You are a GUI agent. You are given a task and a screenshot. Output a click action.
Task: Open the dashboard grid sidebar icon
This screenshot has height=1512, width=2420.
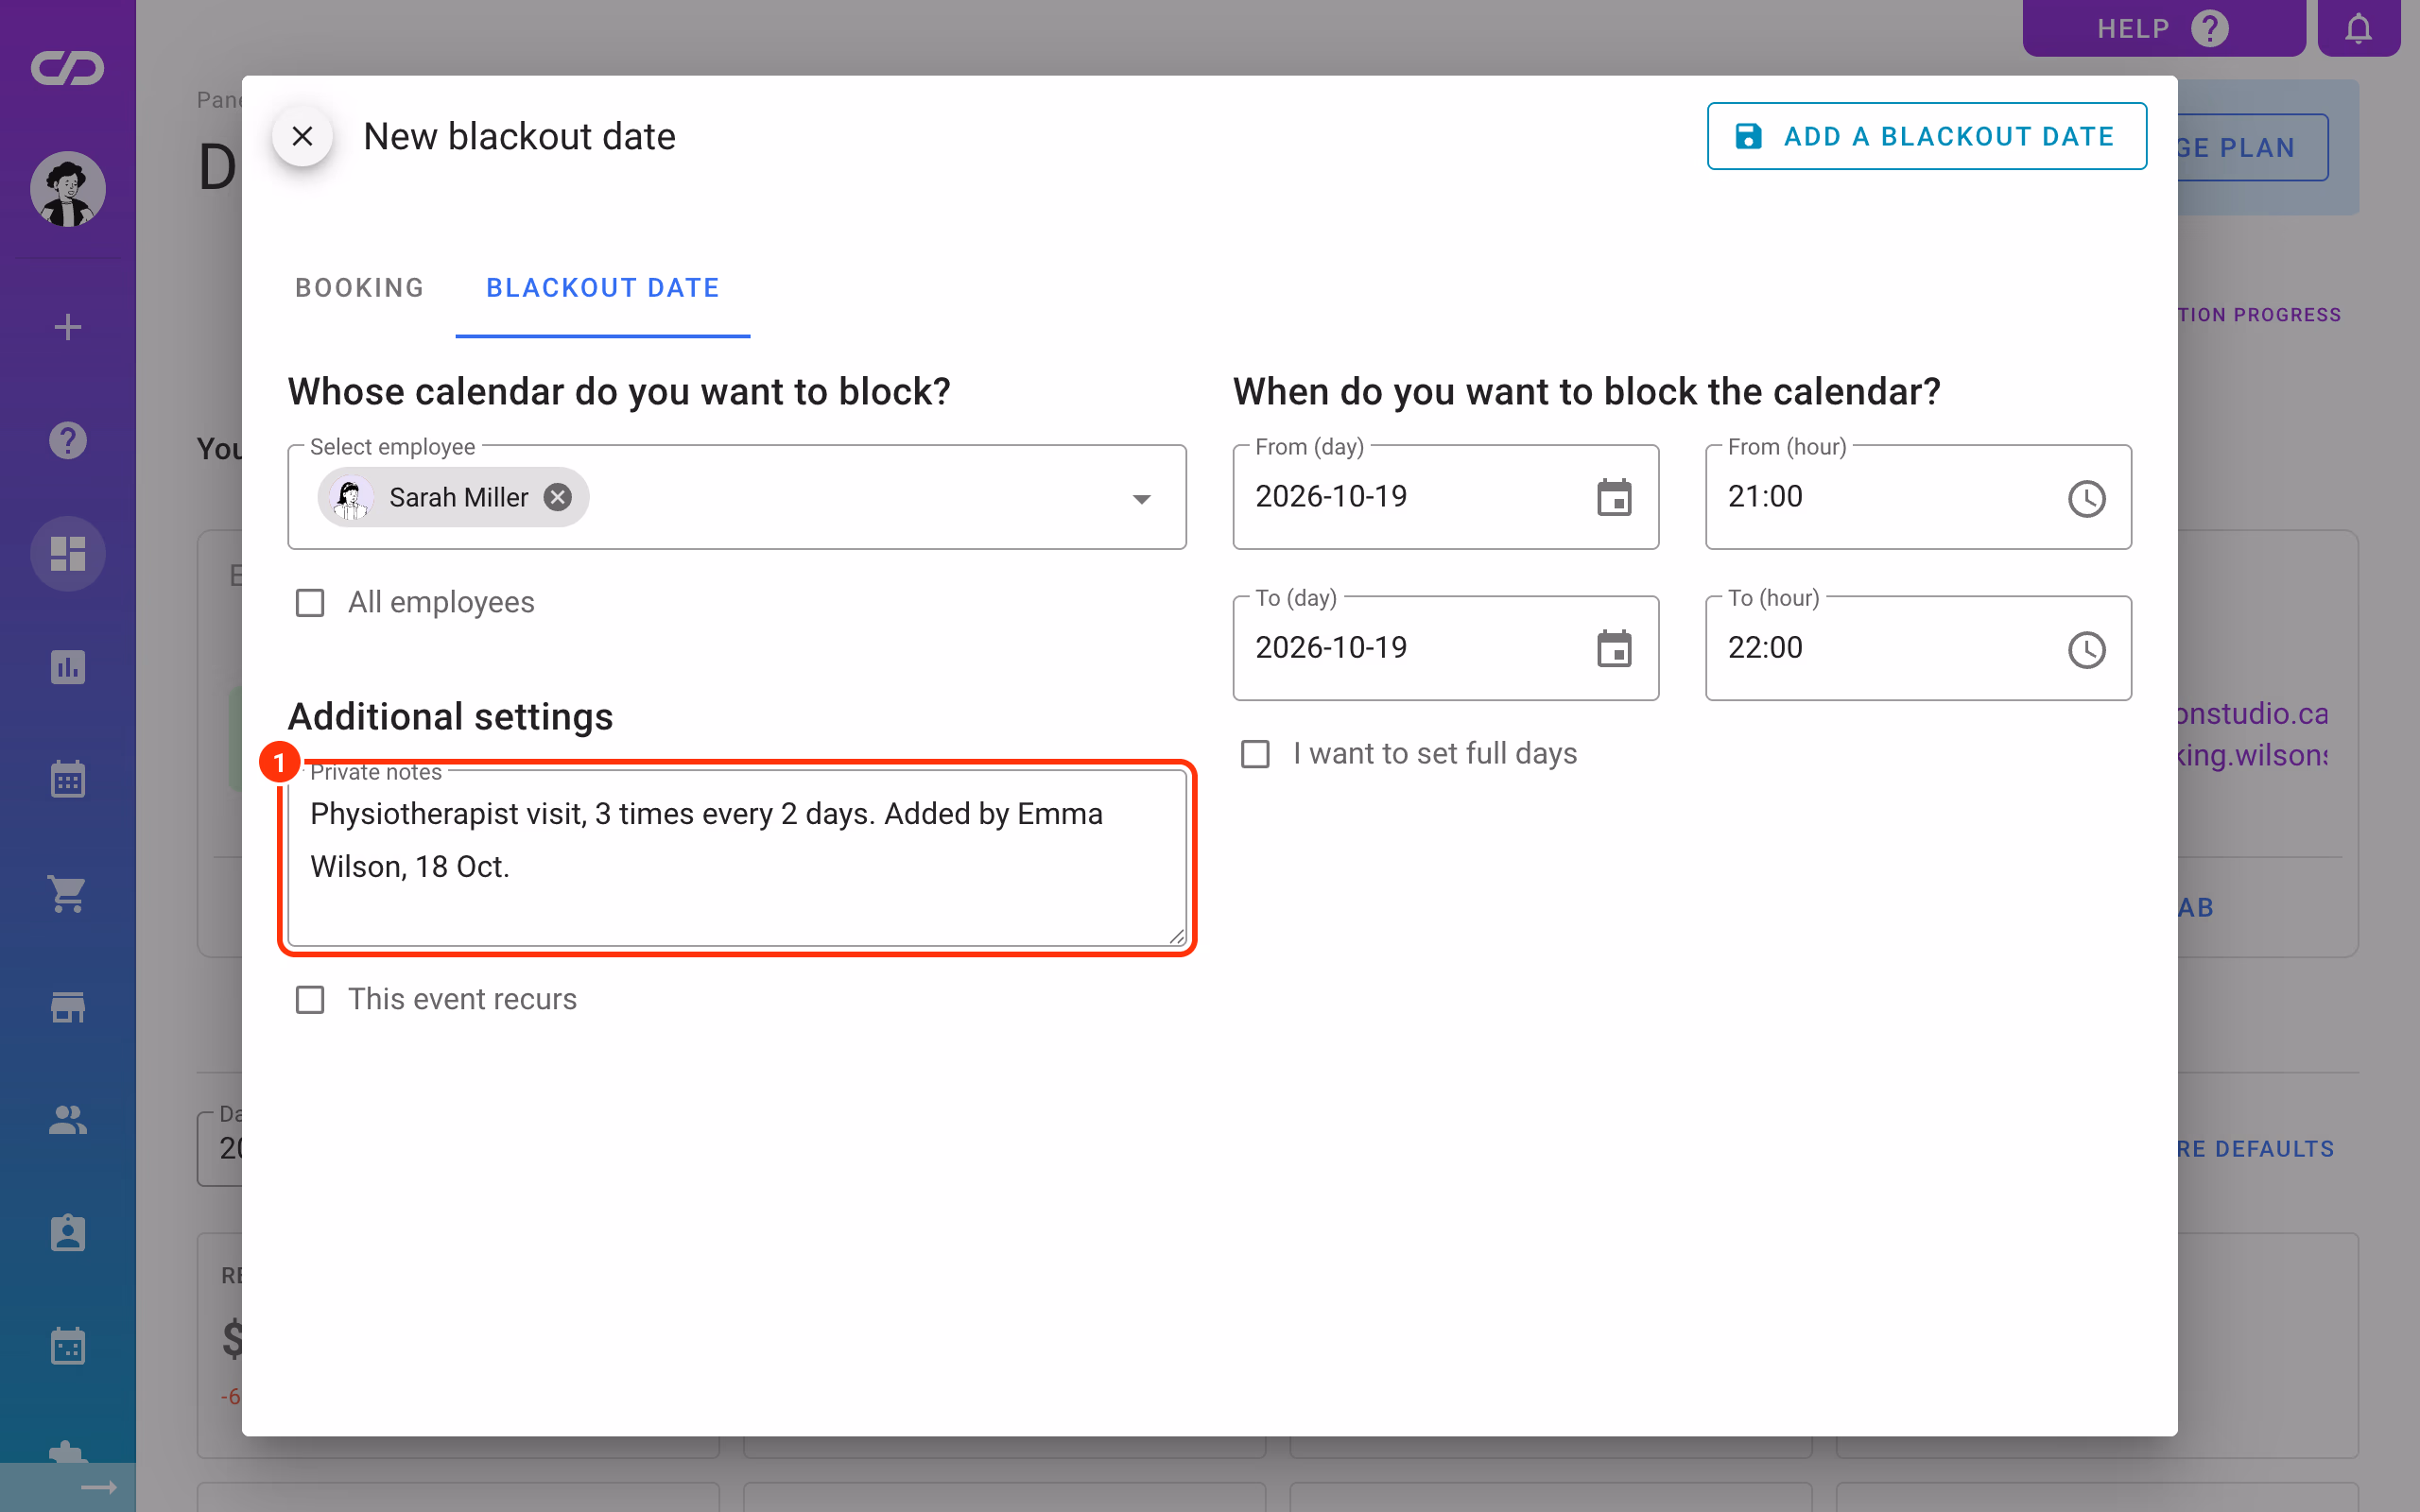click(x=68, y=554)
